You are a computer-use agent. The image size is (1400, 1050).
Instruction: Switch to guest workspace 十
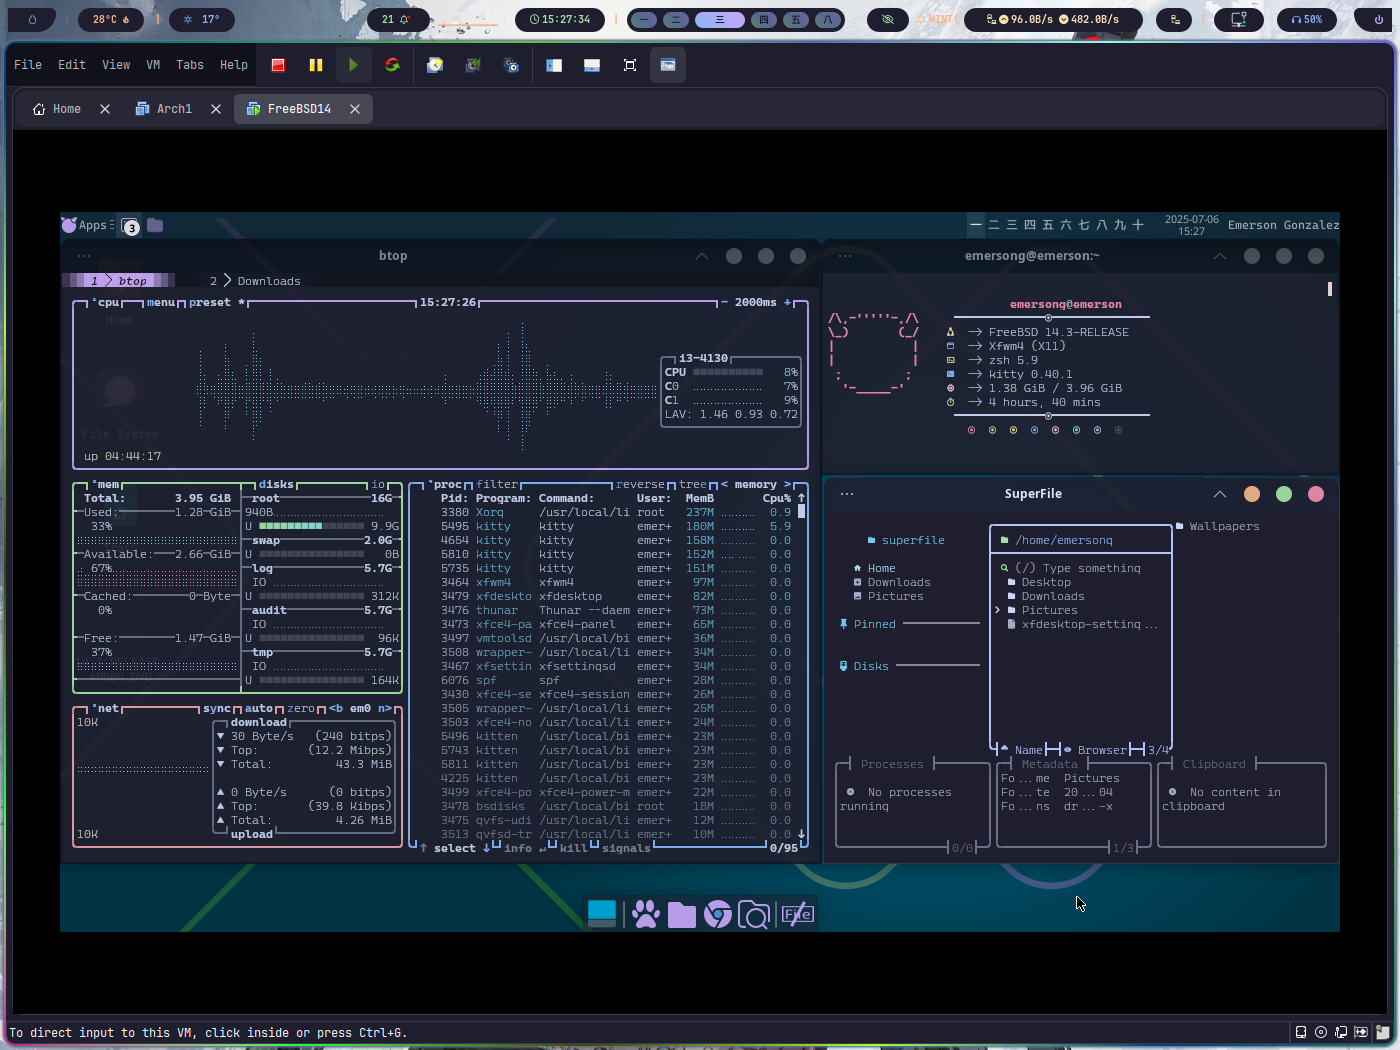pyautogui.click(x=1138, y=225)
